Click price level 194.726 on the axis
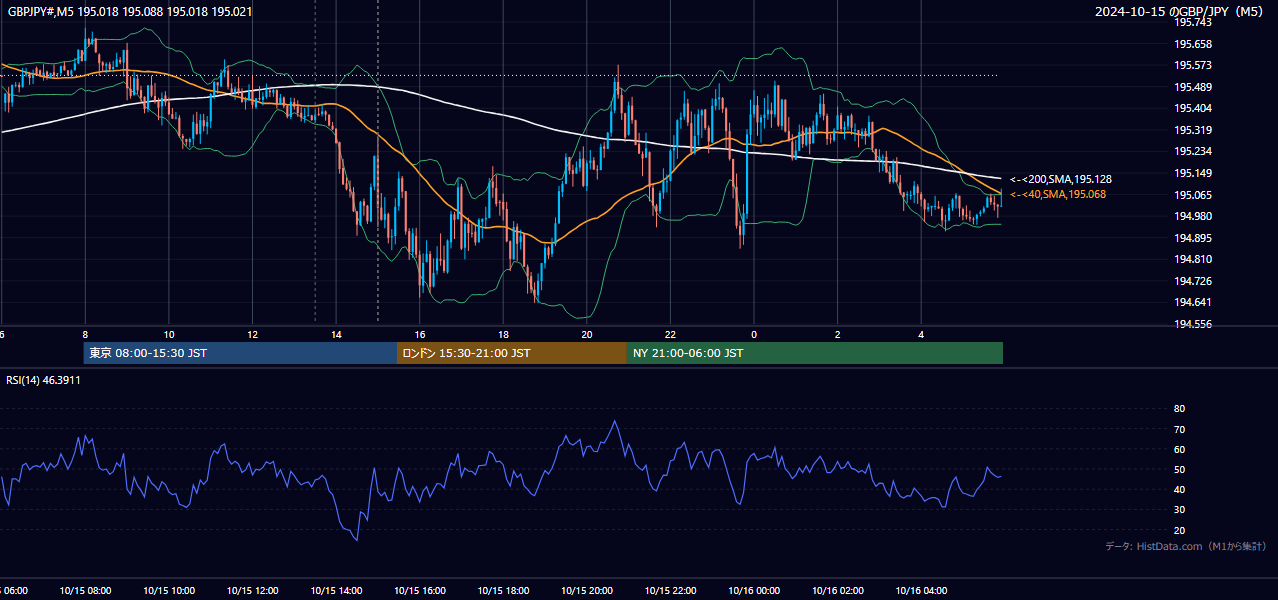The height and width of the screenshot is (600, 1278). [x=1194, y=281]
